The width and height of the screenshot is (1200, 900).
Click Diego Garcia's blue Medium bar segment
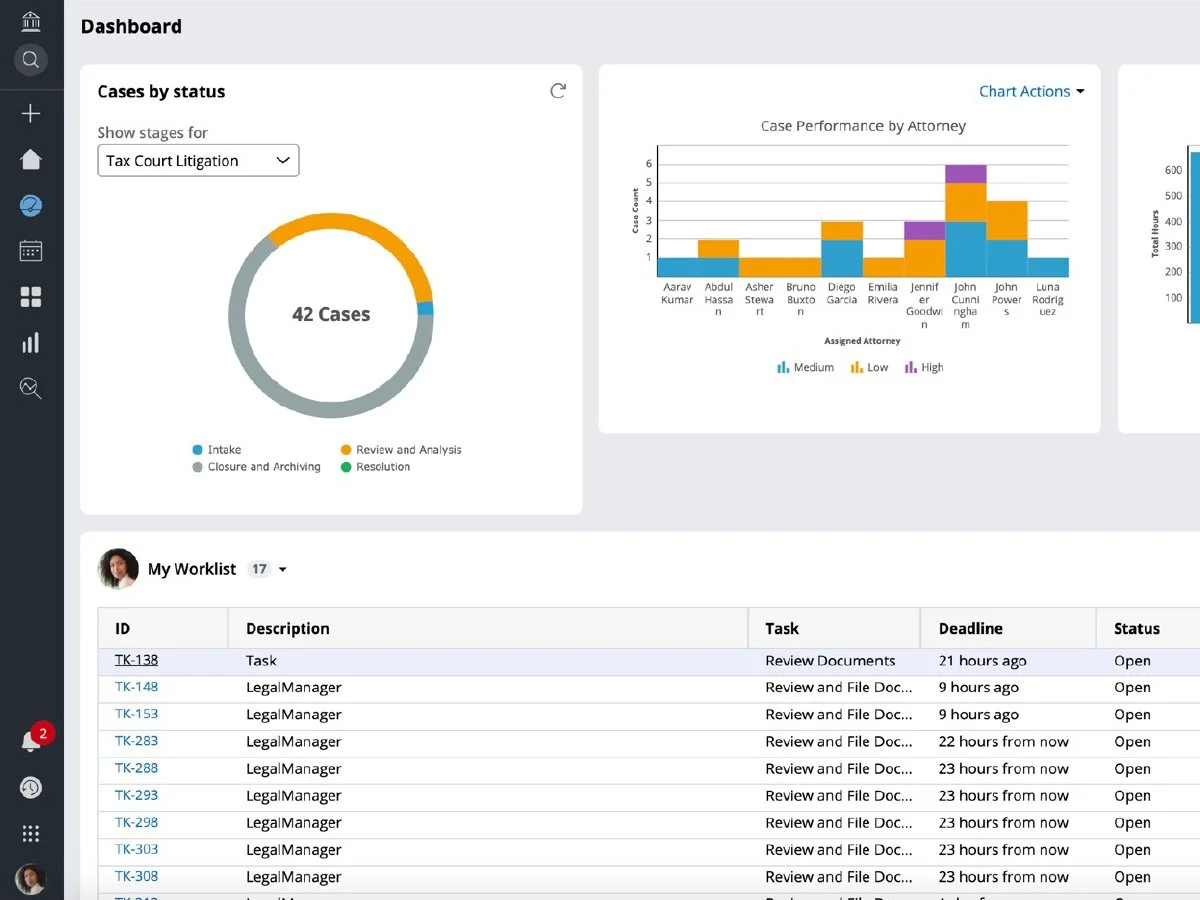pyautogui.click(x=842, y=258)
